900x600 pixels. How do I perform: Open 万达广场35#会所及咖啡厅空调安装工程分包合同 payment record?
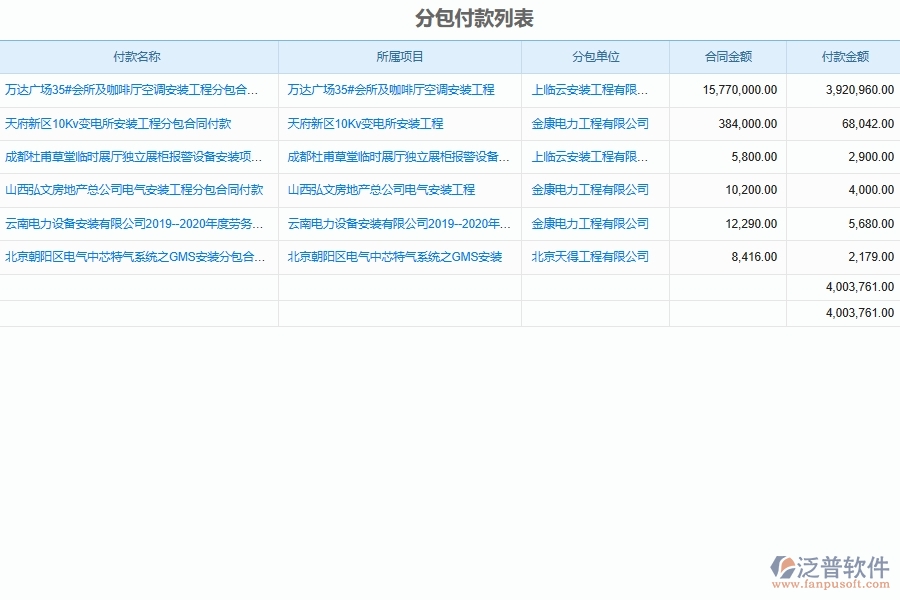pyautogui.click(x=135, y=90)
